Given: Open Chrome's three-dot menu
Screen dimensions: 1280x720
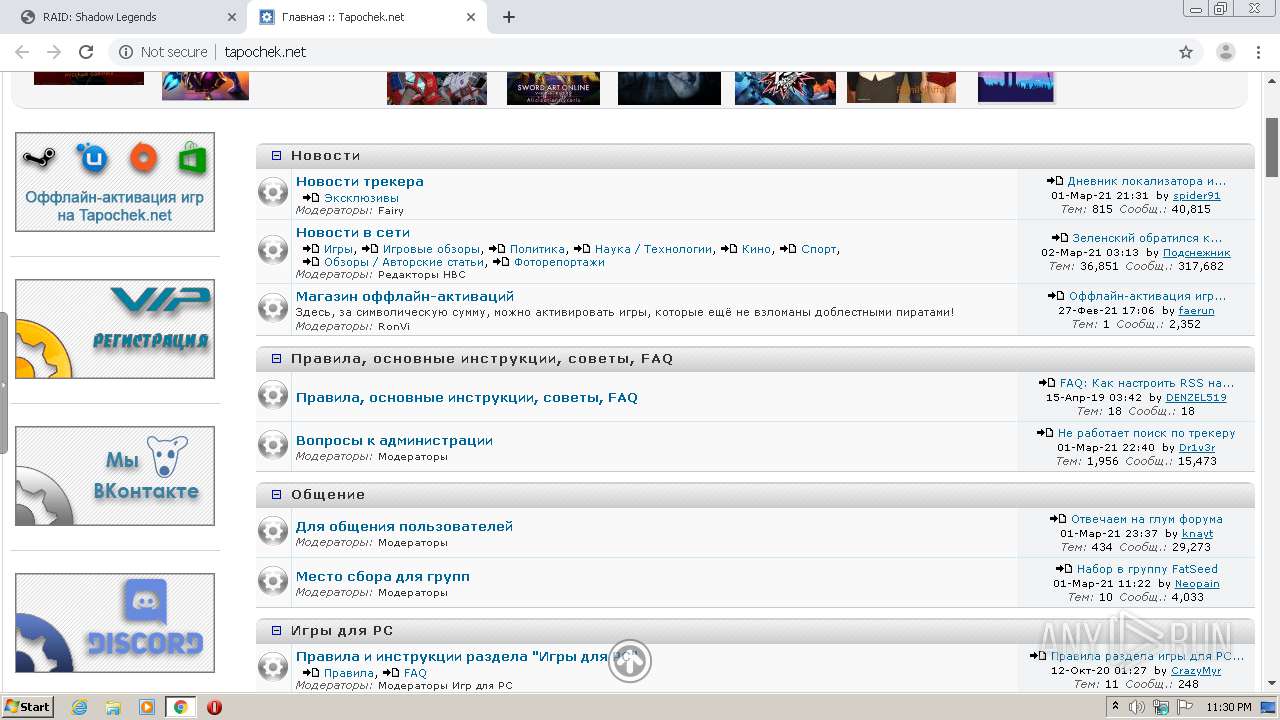Looking at the screenshot, I should tap(1259, 52).
